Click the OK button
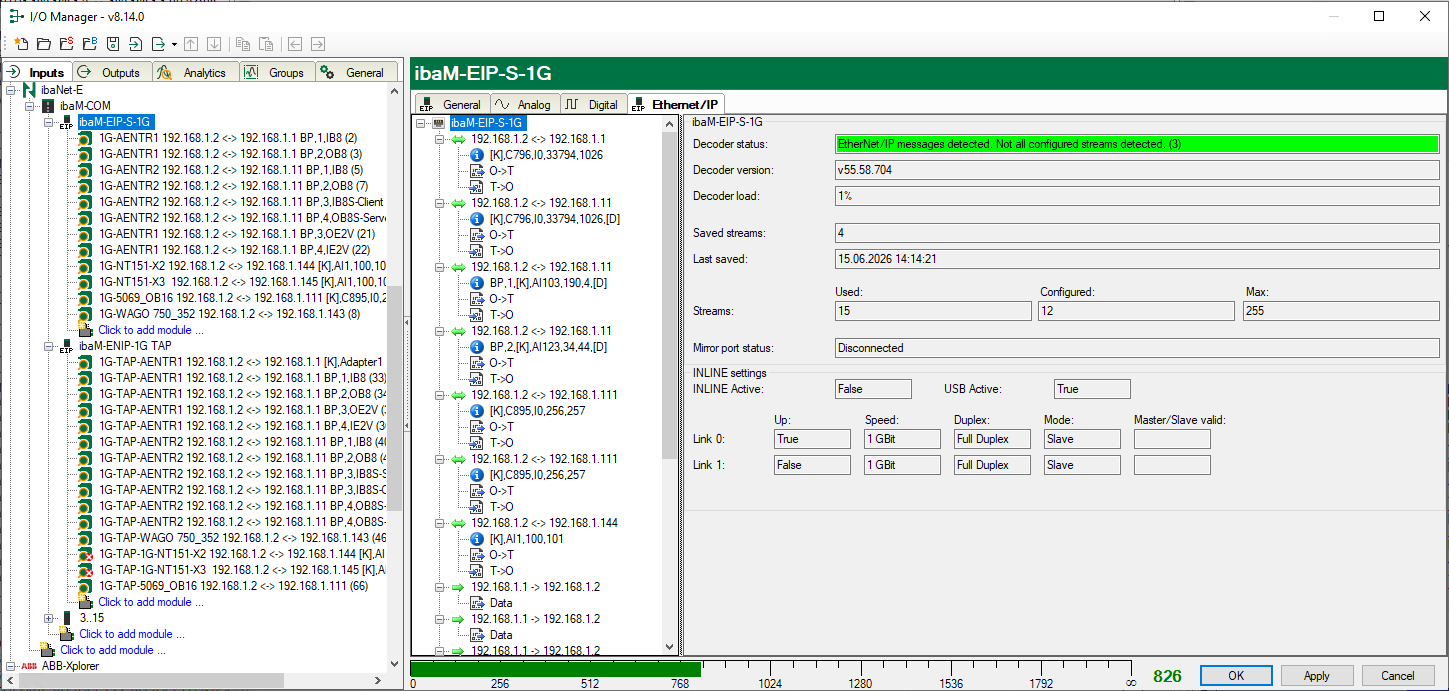 click(x=1236, y=676)
